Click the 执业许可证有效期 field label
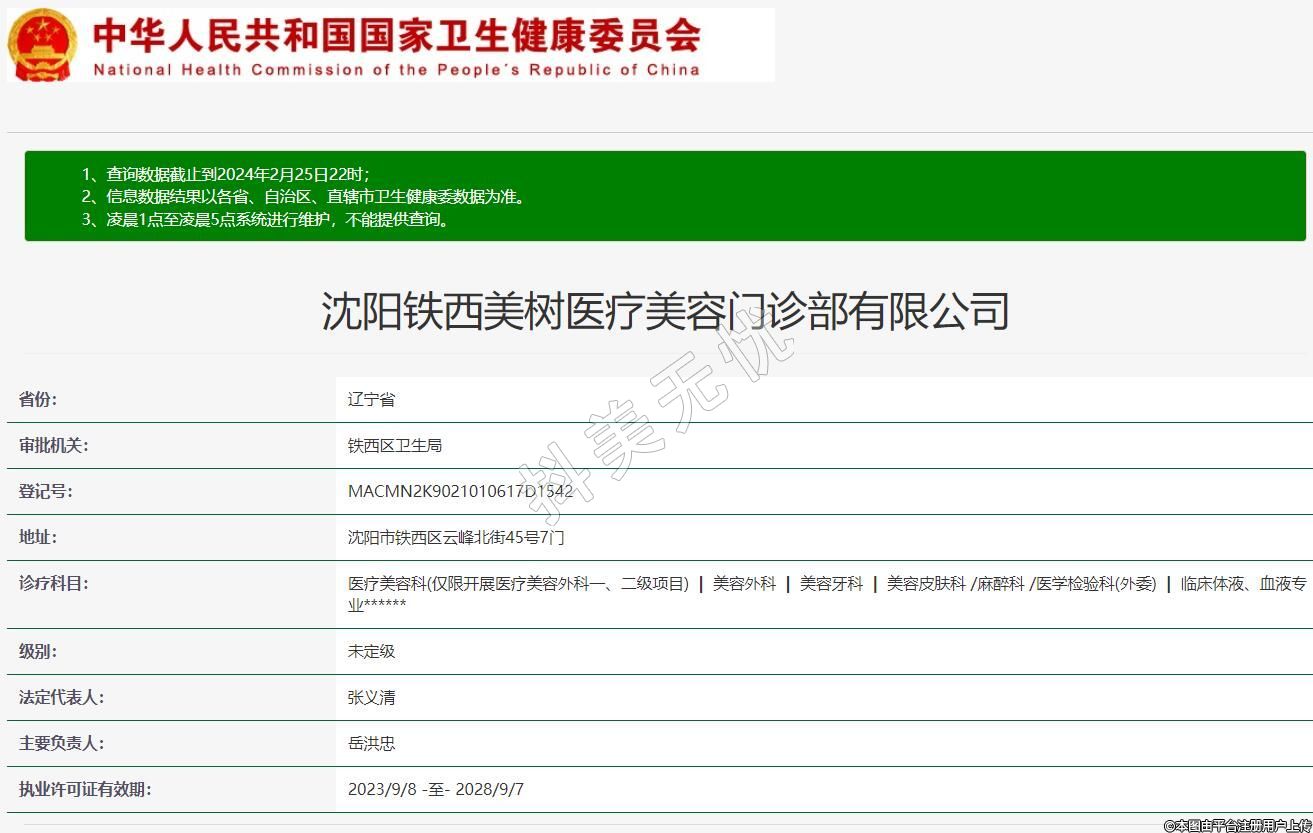The height and width of the screenshot is (833, 1313). tap(85, 789)
